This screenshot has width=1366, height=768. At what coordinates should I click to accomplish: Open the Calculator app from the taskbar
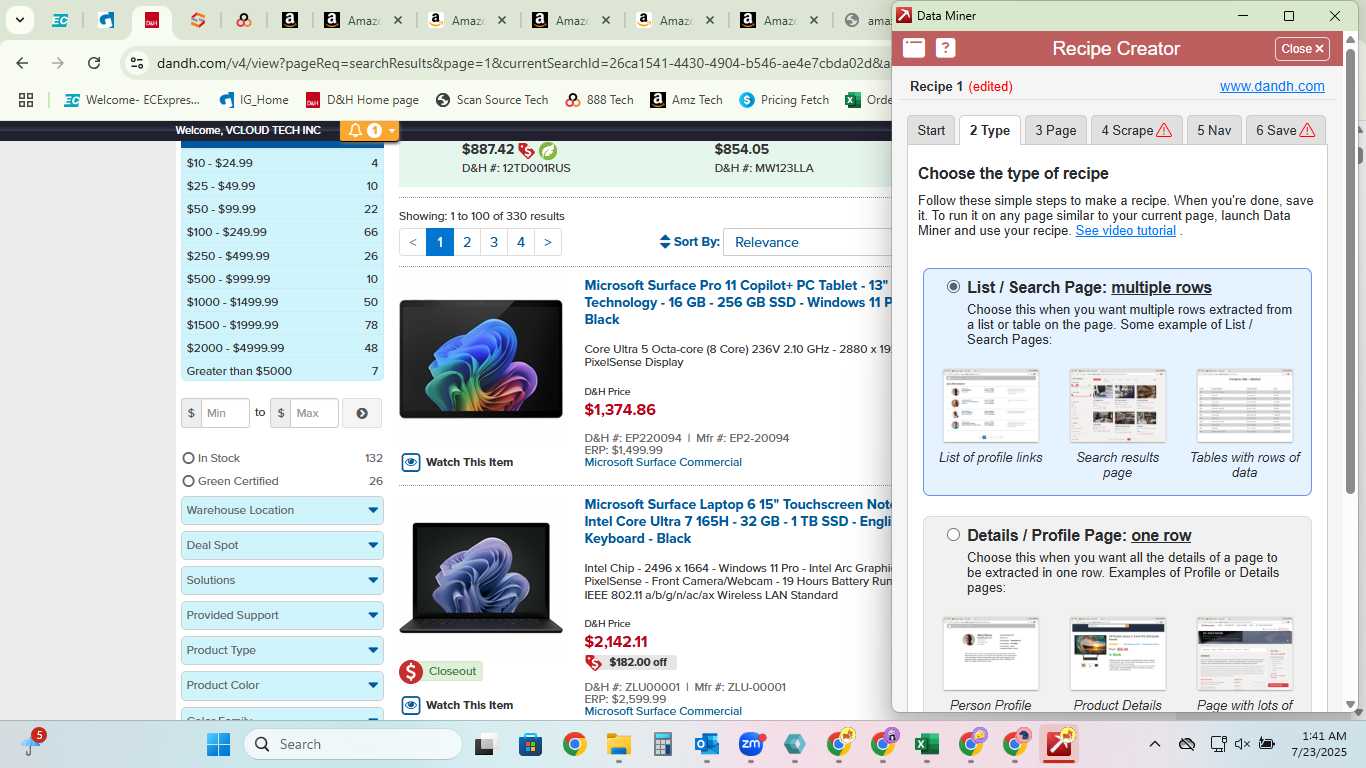point(662,744)
